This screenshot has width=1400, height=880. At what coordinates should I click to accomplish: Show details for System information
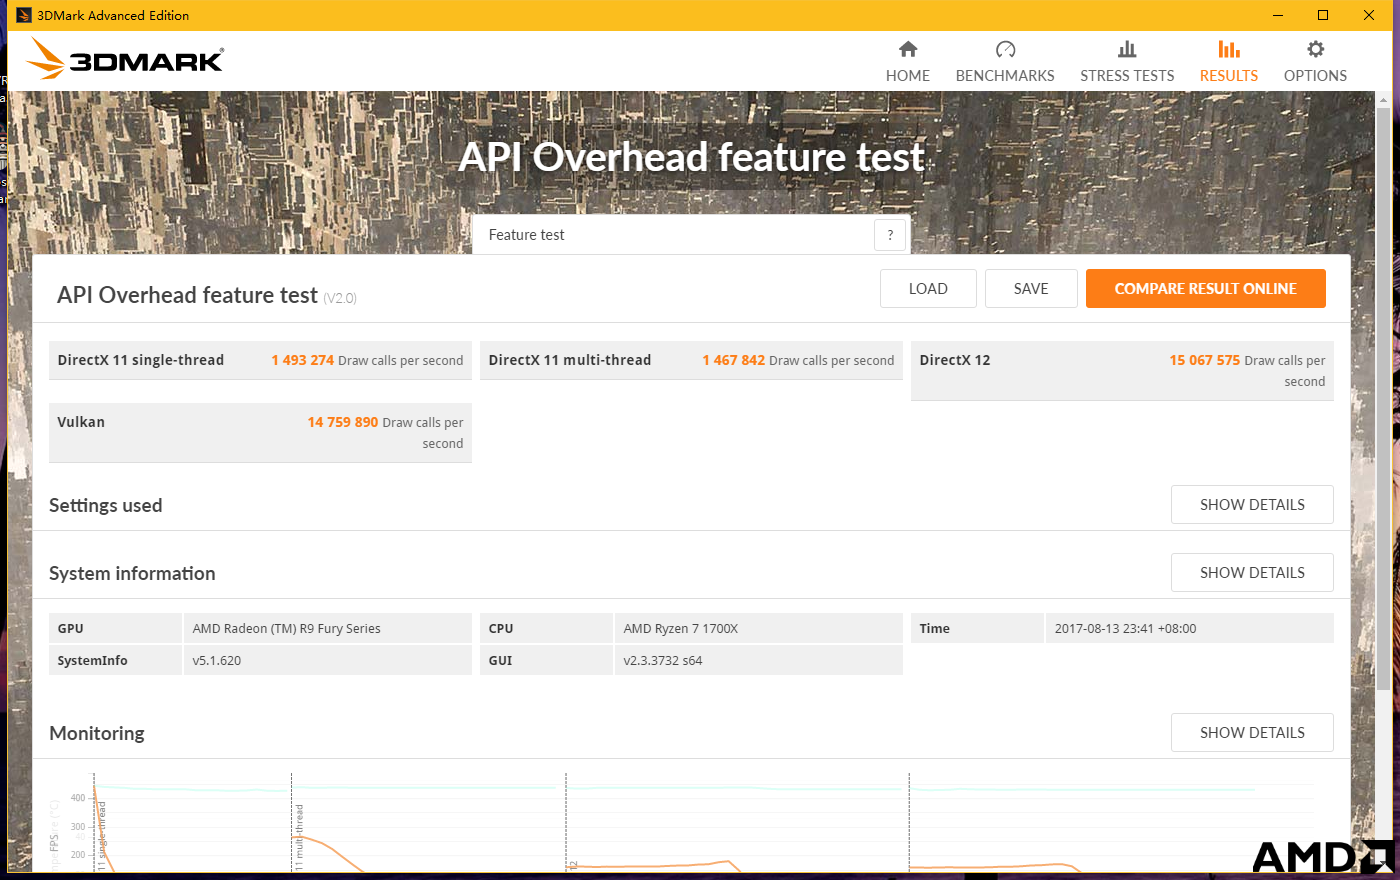point(1252,572)
